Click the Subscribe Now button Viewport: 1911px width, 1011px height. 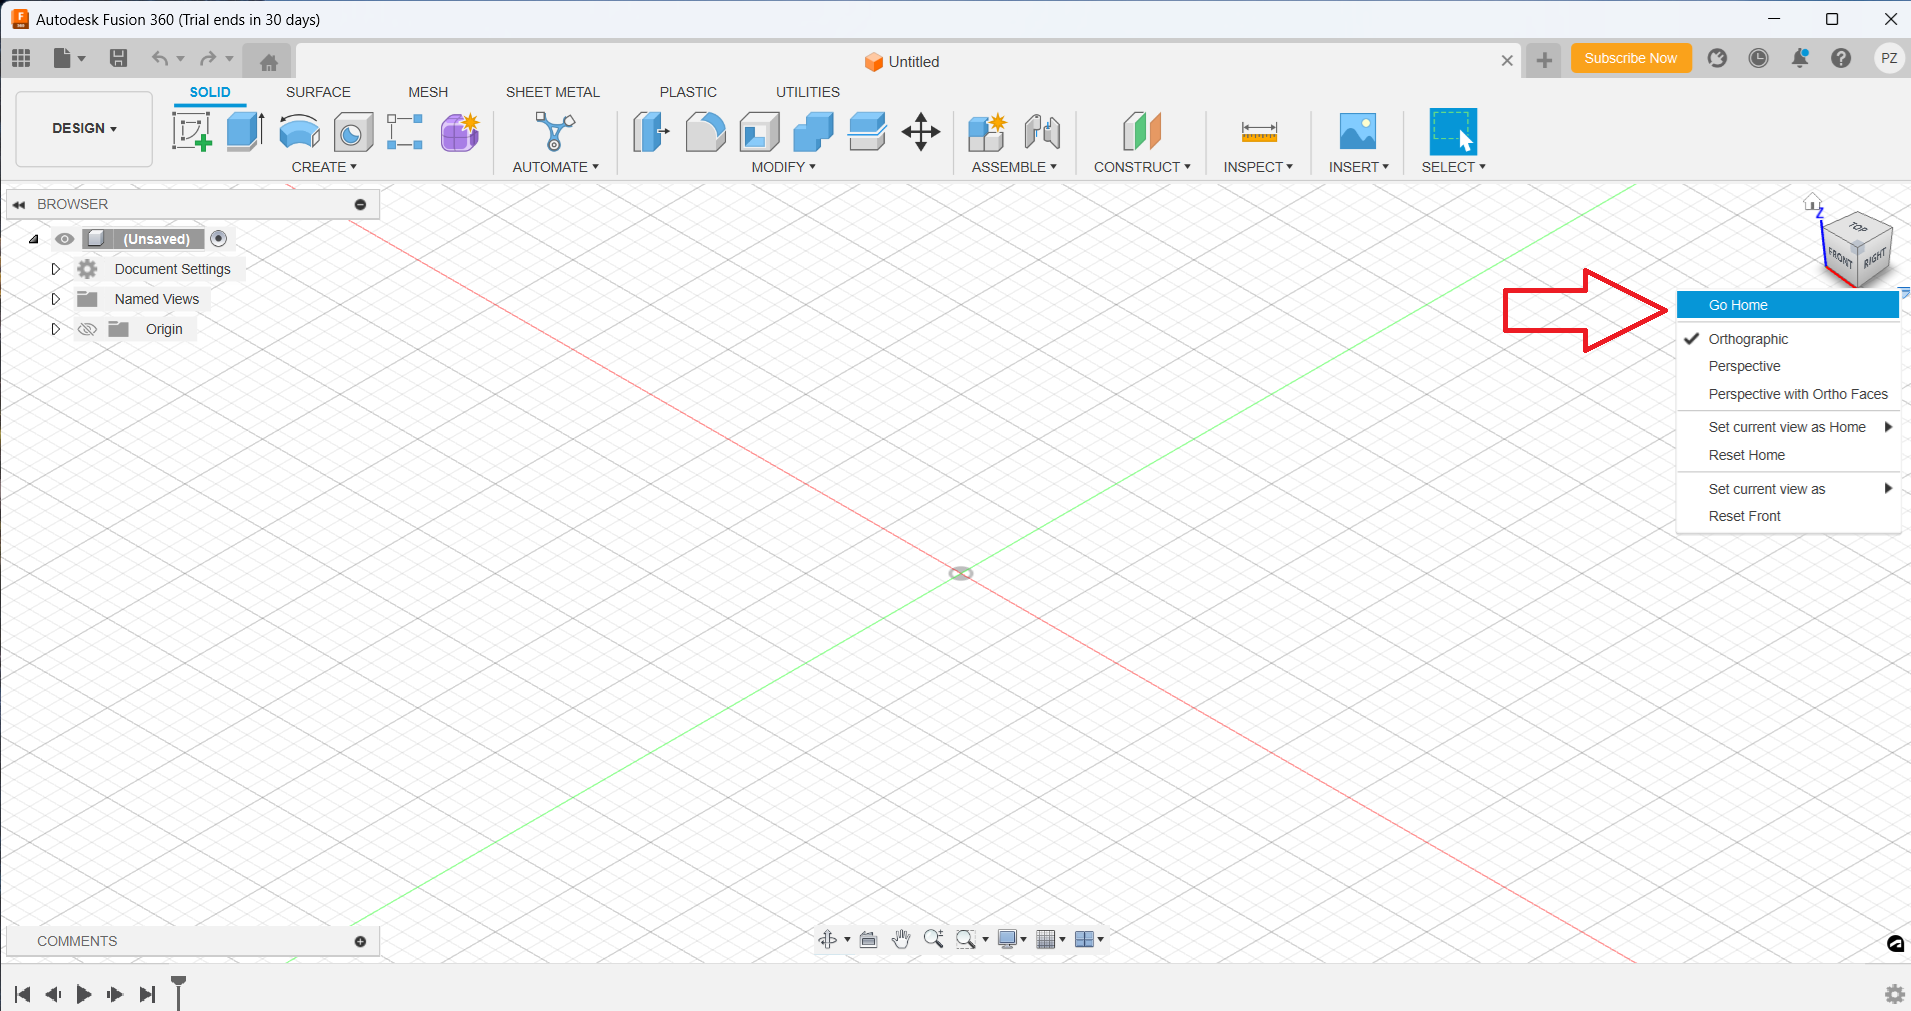pyautogui.click(x=1630, y=59)
